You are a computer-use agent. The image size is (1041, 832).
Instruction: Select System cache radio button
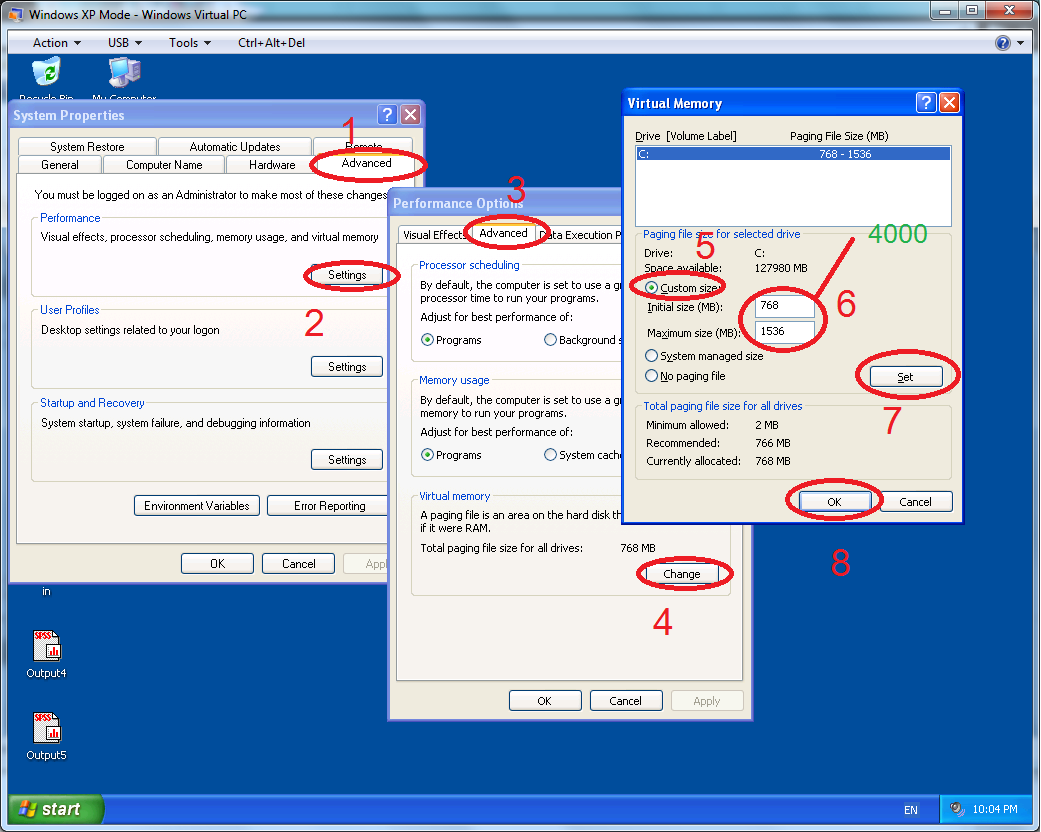coord(550,455)
